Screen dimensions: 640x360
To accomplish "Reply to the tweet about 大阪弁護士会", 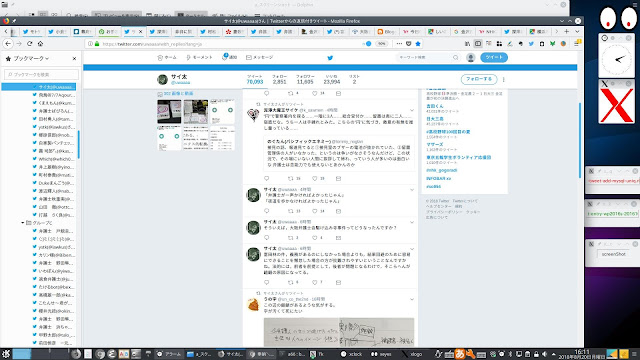I will (267, 238).
